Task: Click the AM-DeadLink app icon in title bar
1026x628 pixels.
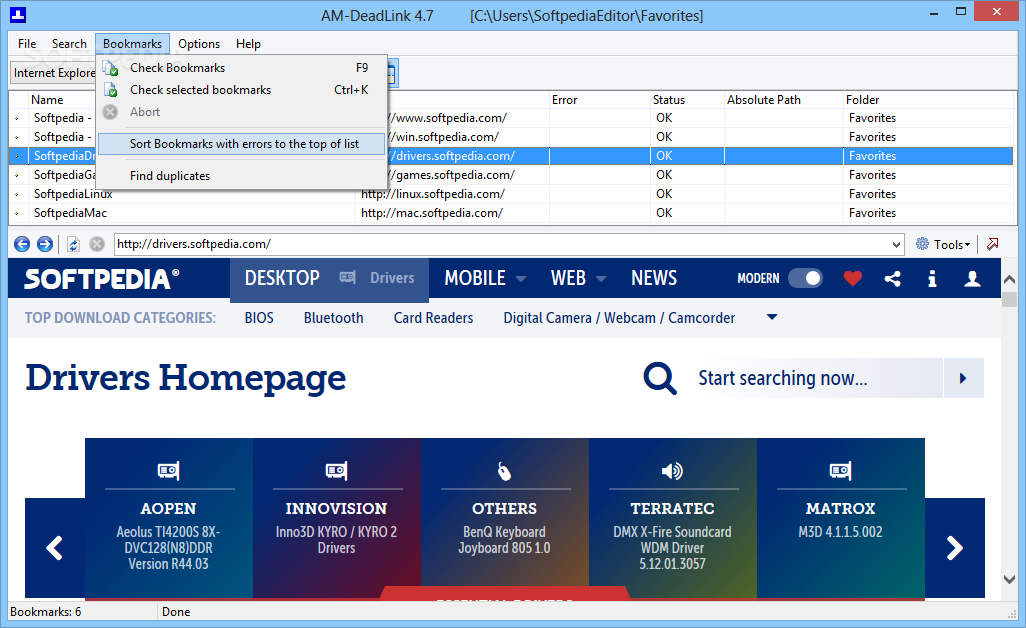Action: pyautogui.click(x=18, y=14)
